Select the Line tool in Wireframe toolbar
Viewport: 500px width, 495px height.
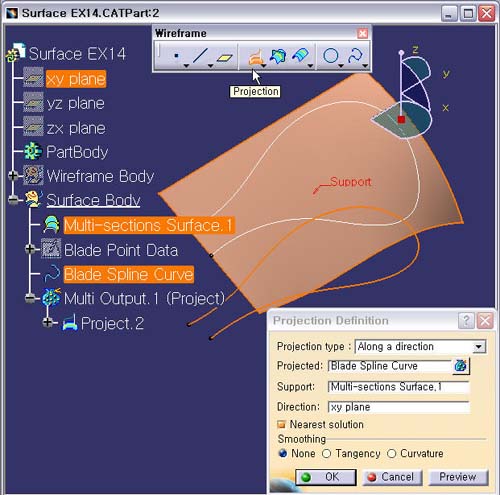pos(200,55)
